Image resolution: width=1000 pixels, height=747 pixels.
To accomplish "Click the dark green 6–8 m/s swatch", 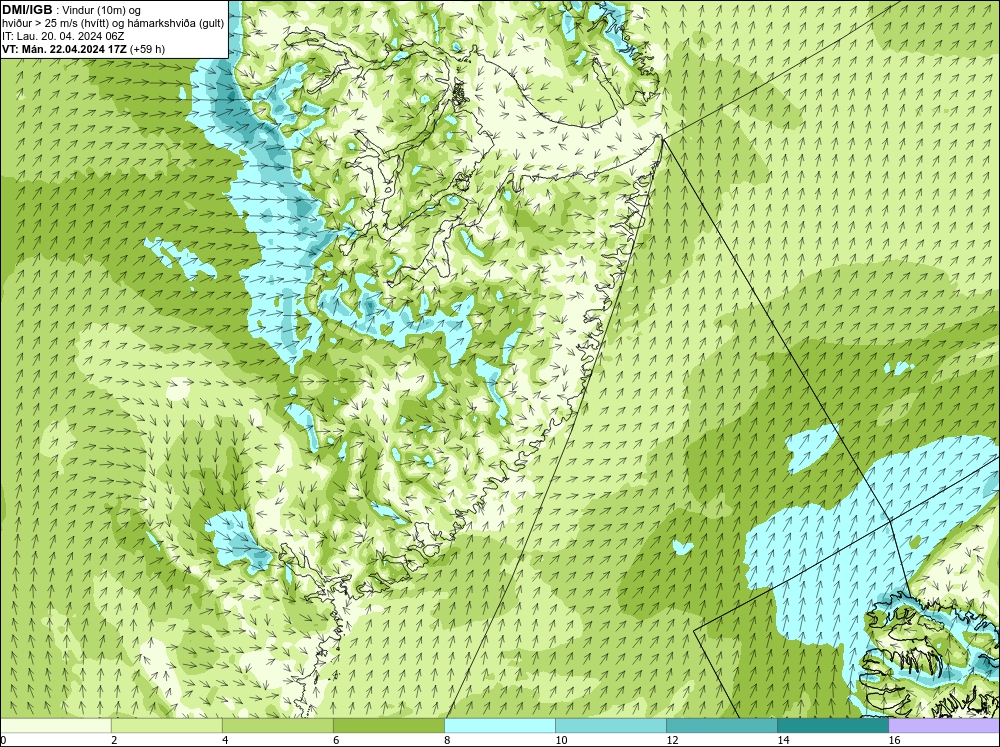I will (389, 725).
